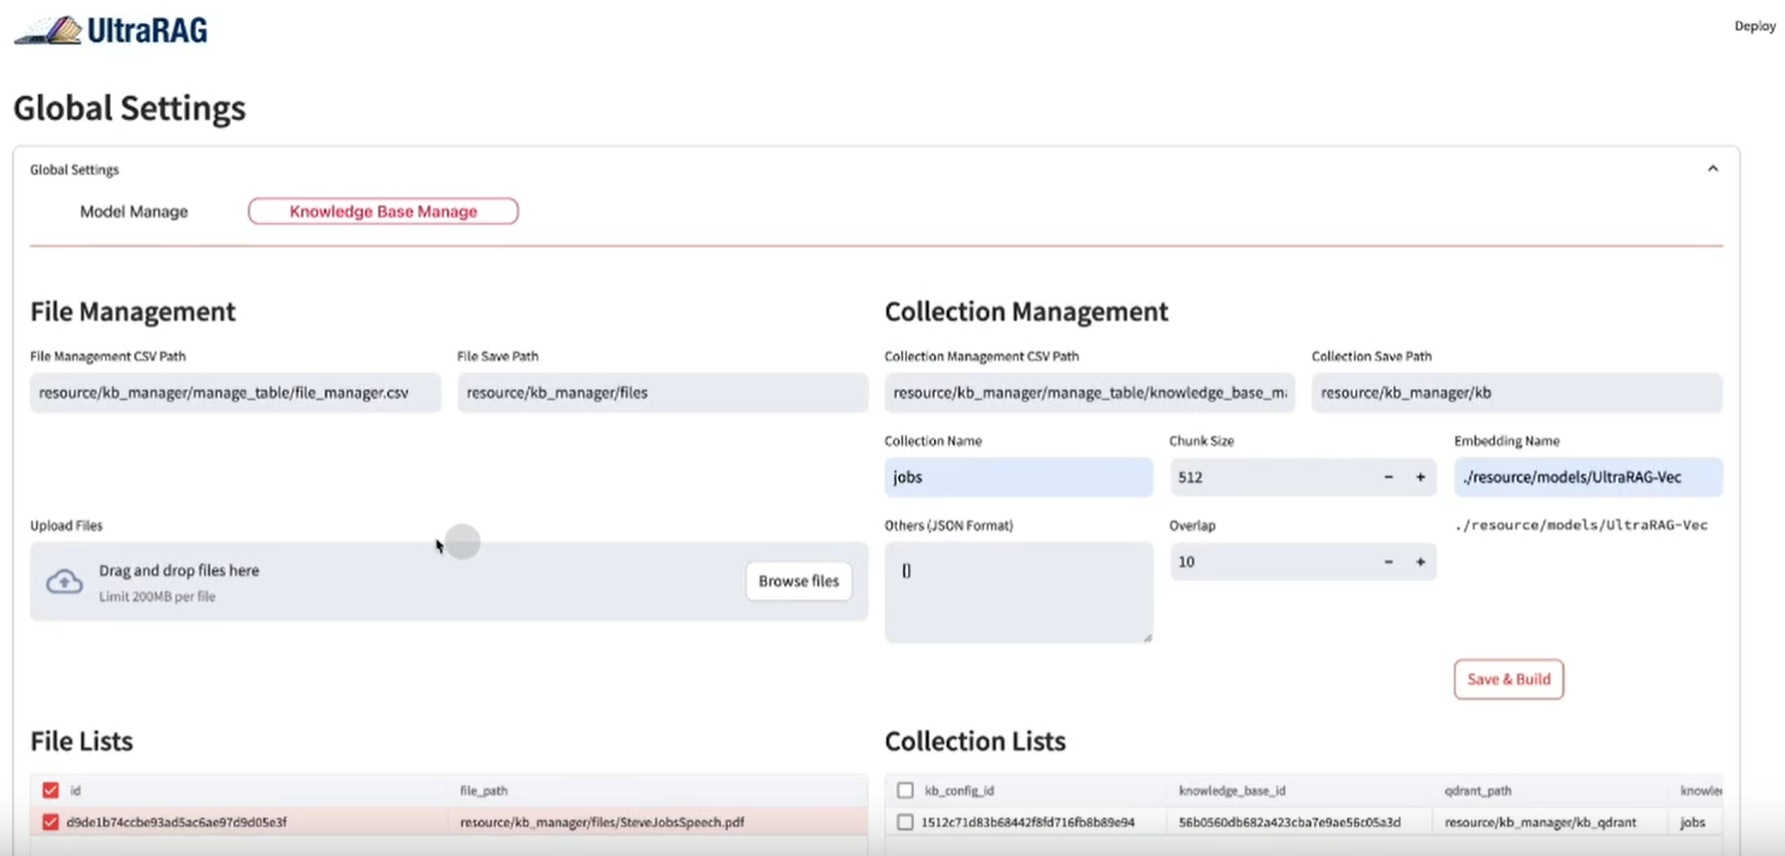Click the Collection Name field containing jobs
This screenshot has width=1785, height=856.
pyautogui.click(x=1018, y=477)
